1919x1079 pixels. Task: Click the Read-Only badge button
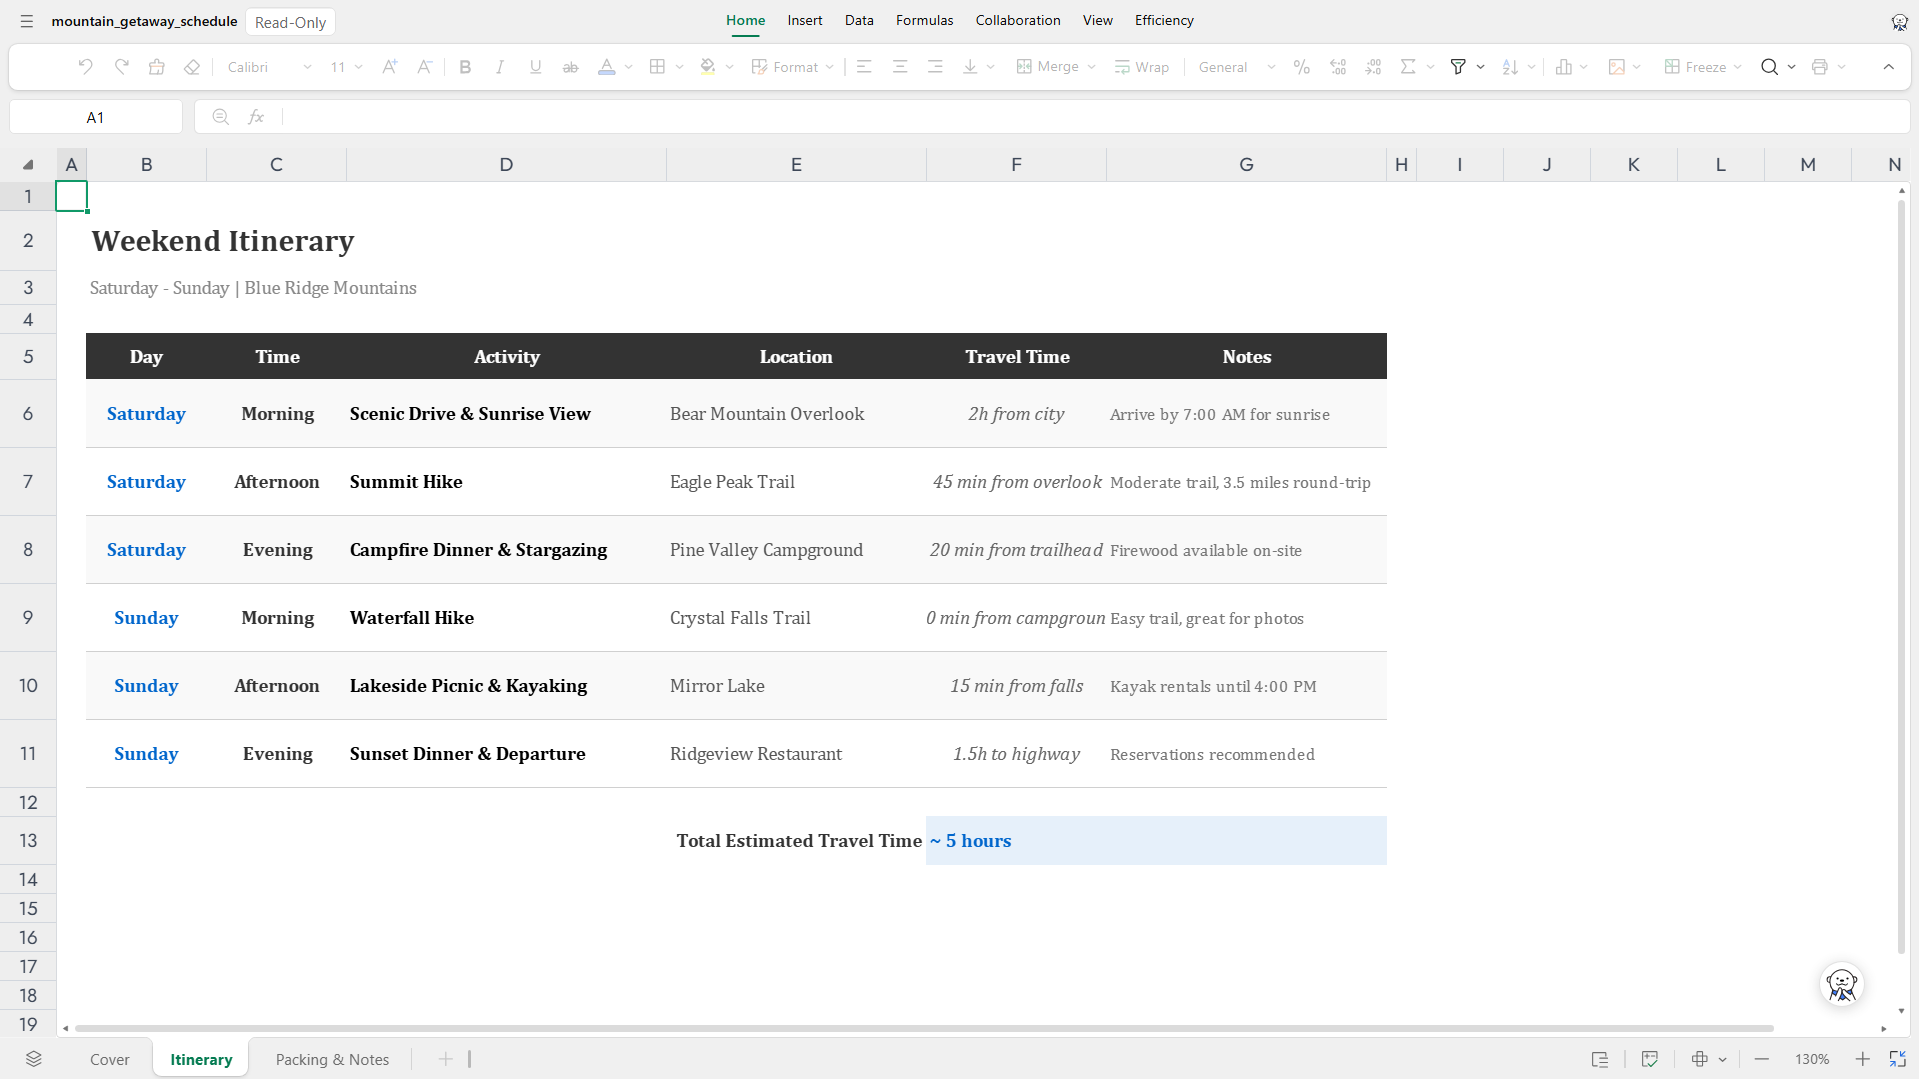click(x=290, y=22)
